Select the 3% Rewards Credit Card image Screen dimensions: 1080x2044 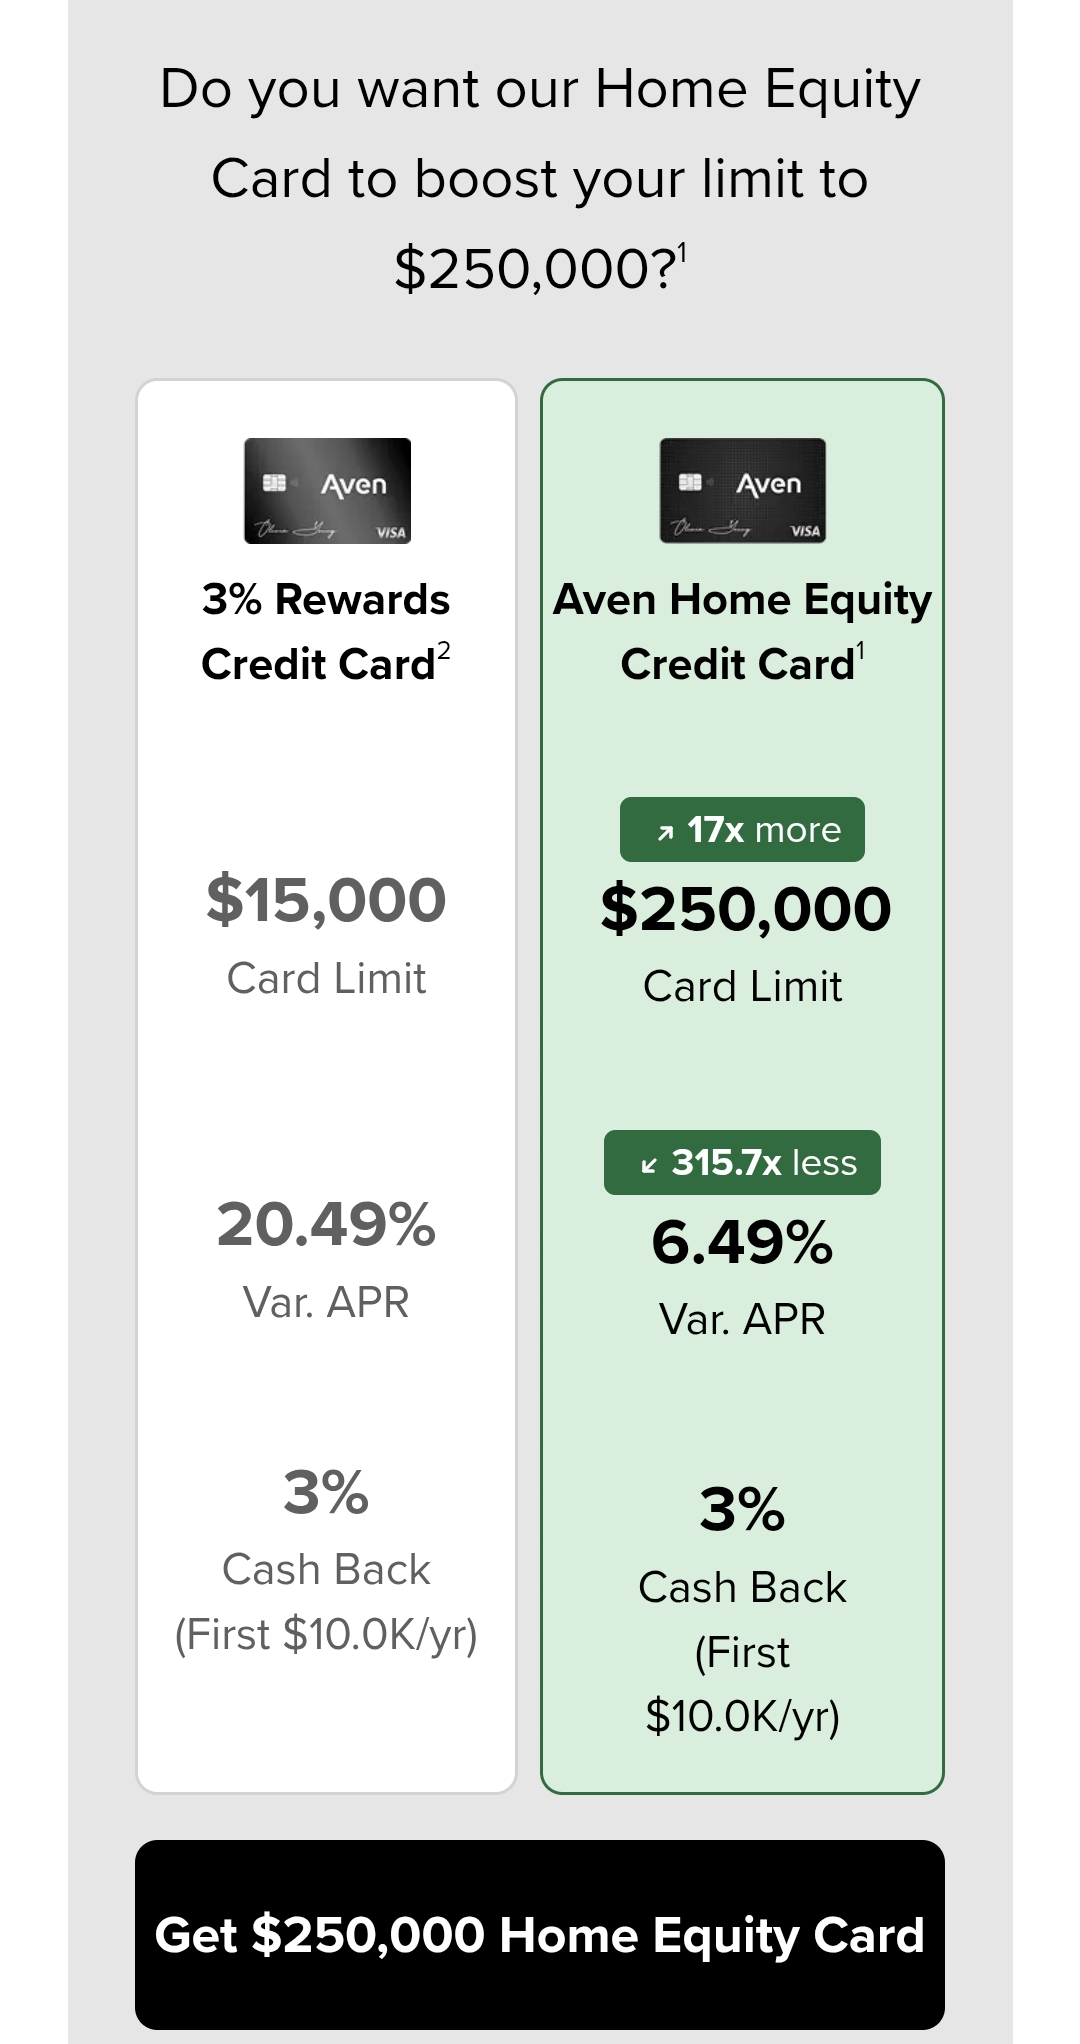[327, 491]
